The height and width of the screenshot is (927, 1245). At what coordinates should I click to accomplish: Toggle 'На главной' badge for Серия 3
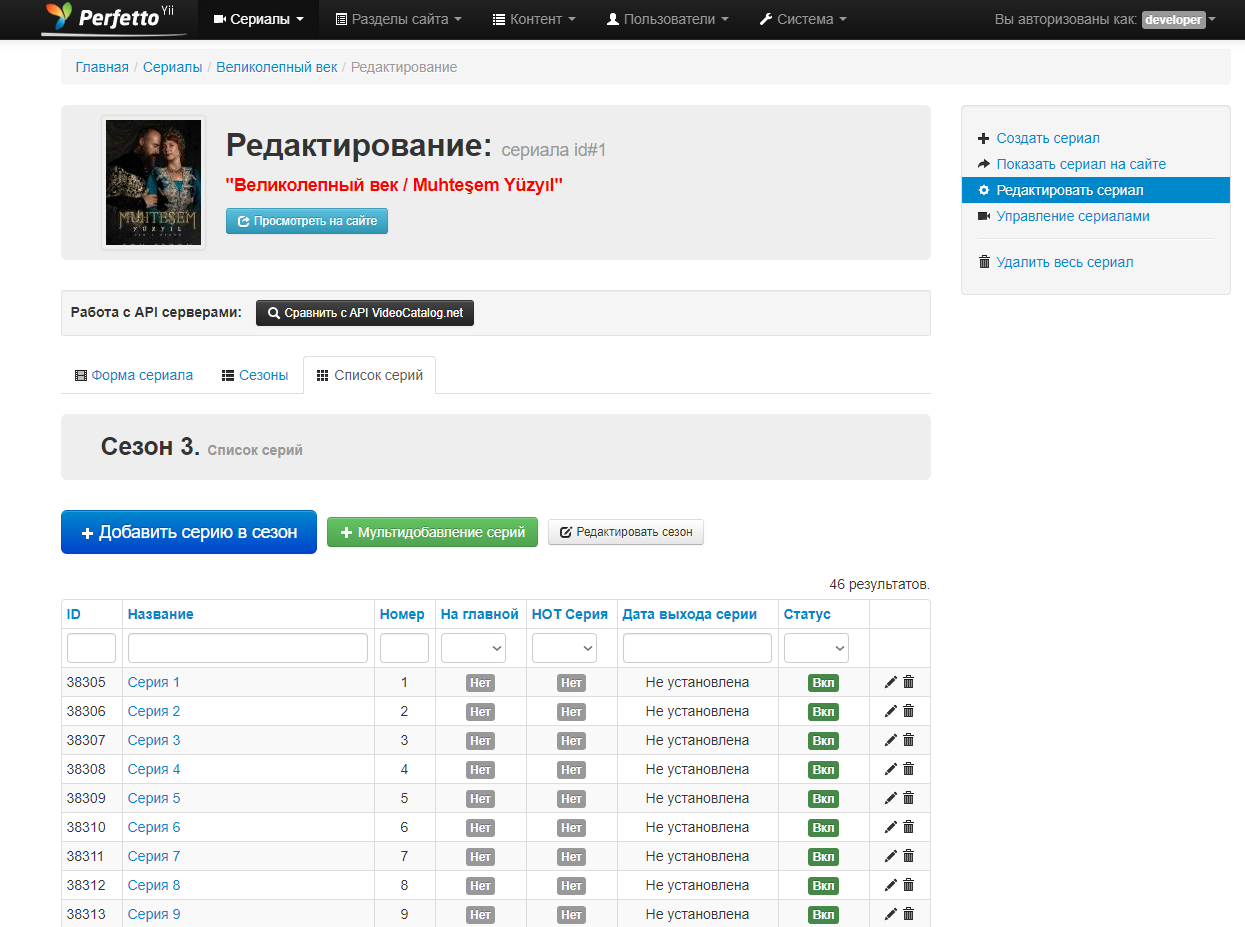(x=480, y=741)
